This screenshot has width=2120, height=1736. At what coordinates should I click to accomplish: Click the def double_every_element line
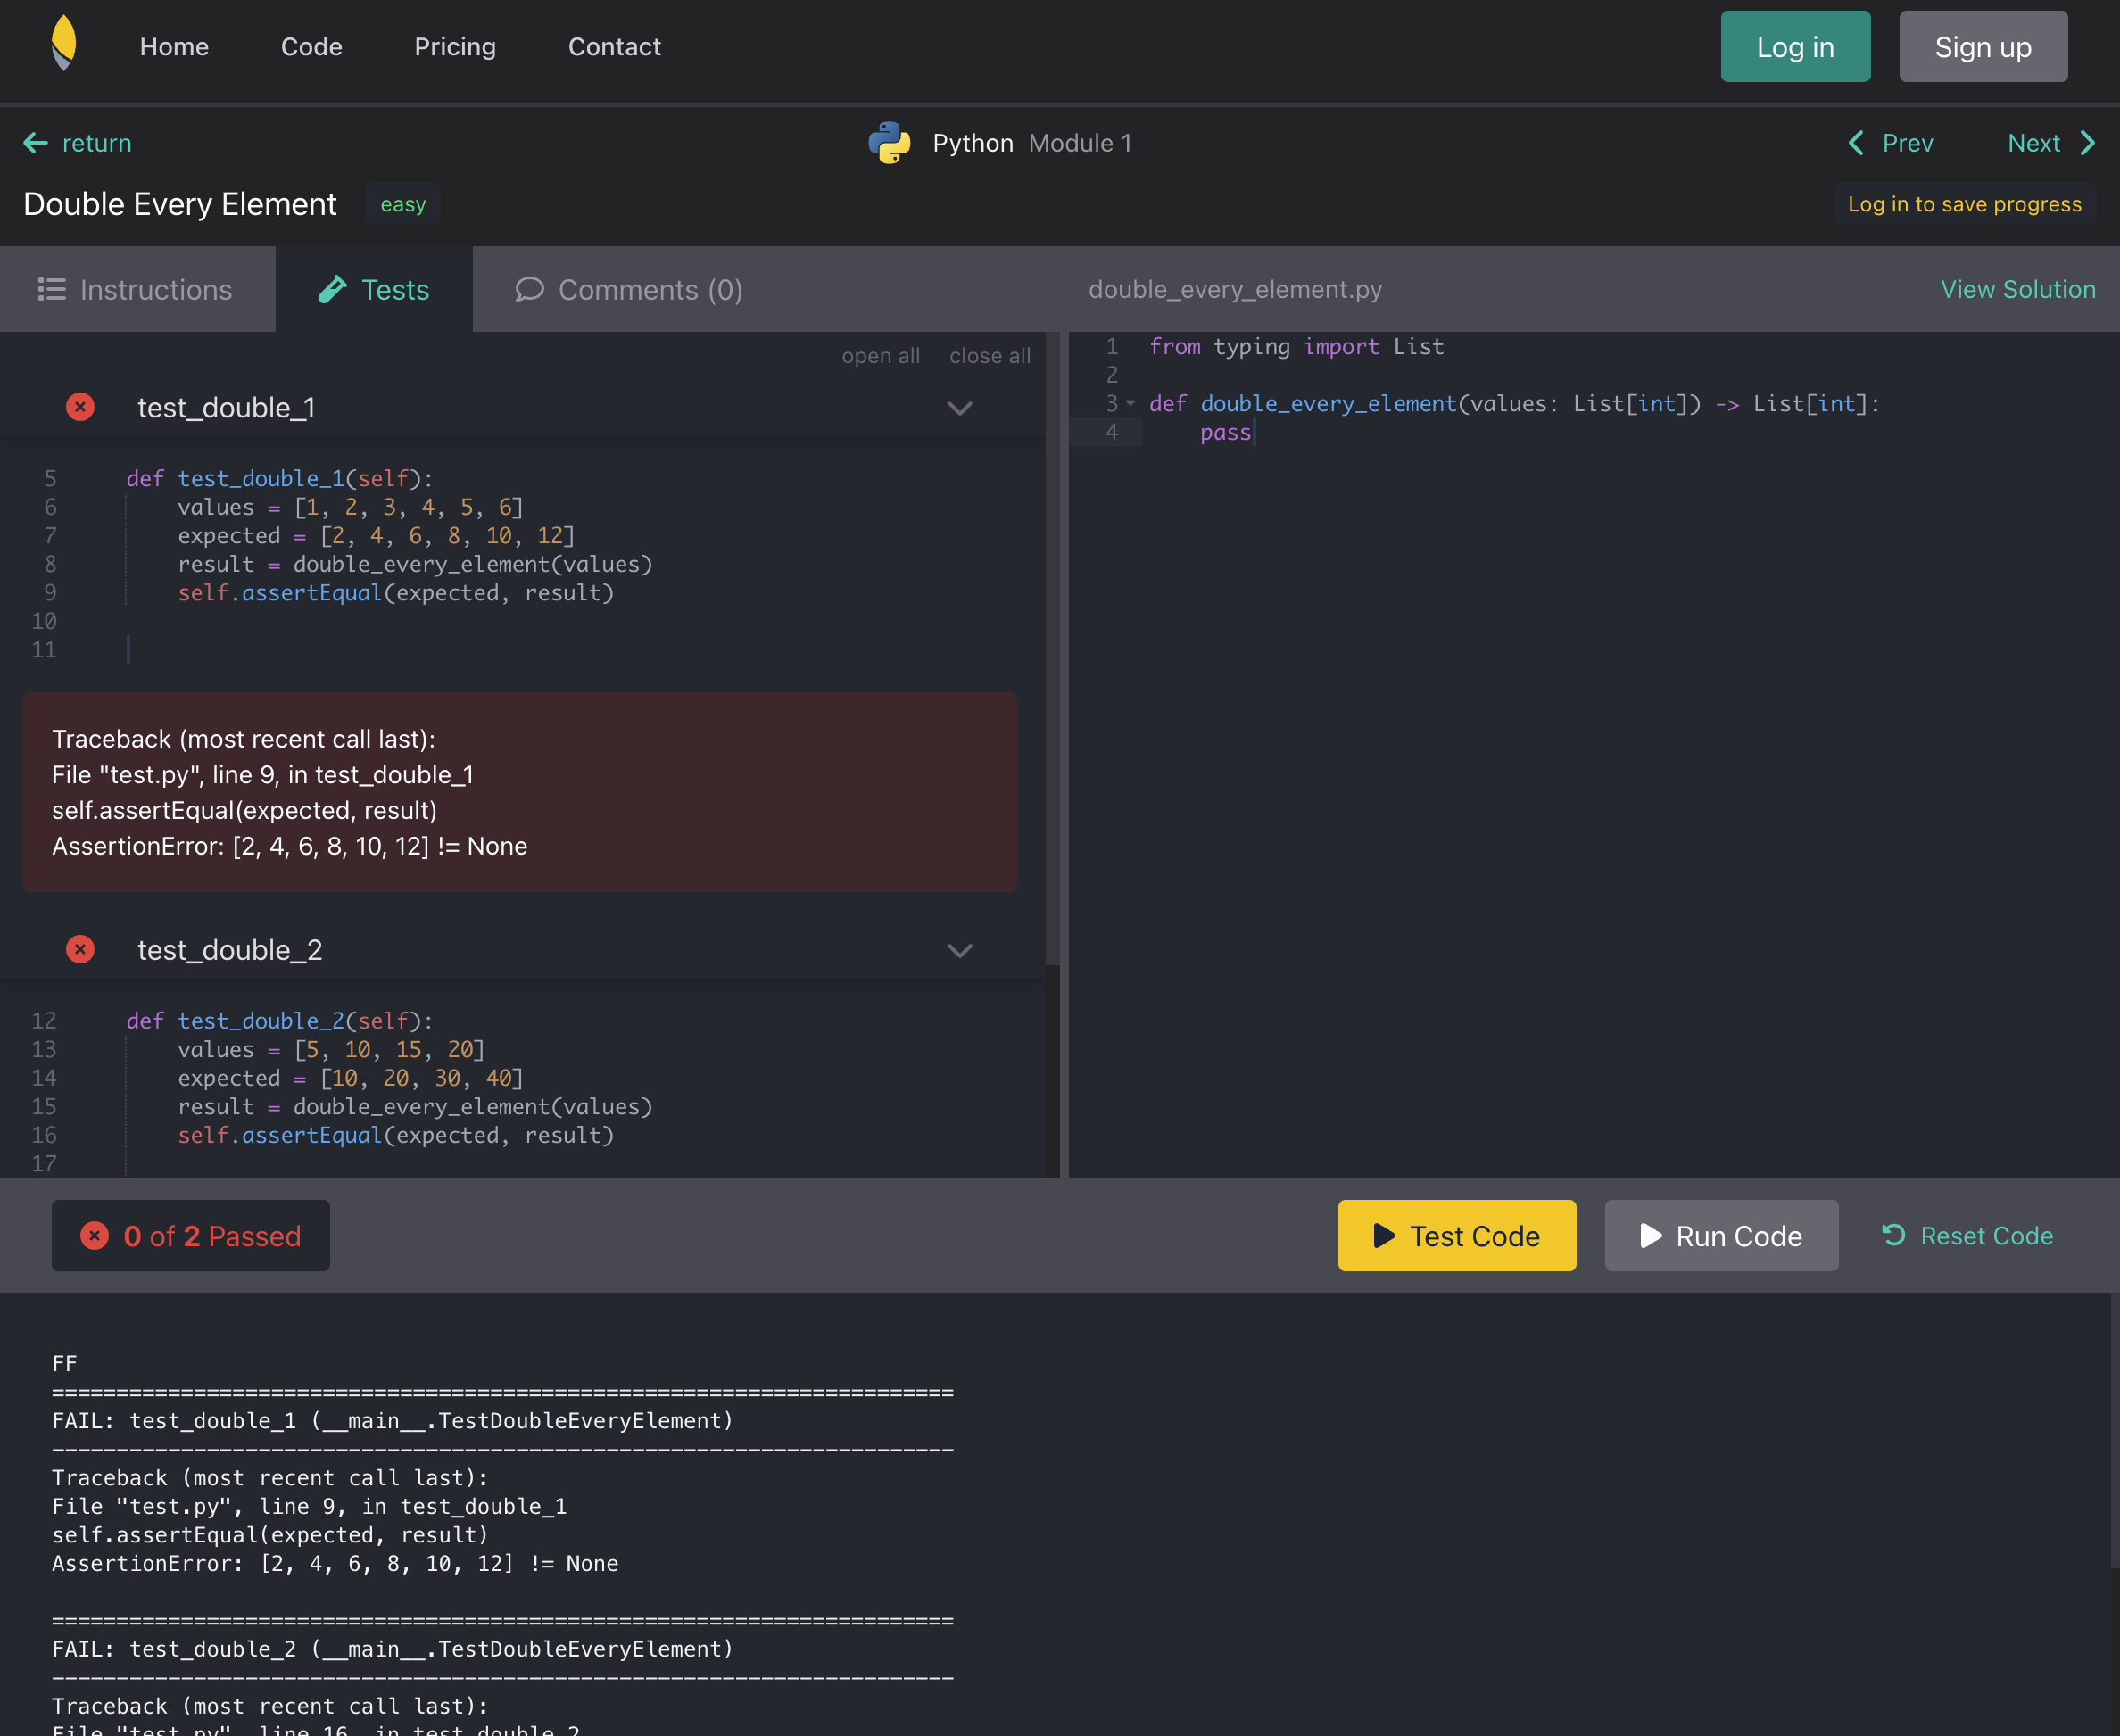(1514, 404)
